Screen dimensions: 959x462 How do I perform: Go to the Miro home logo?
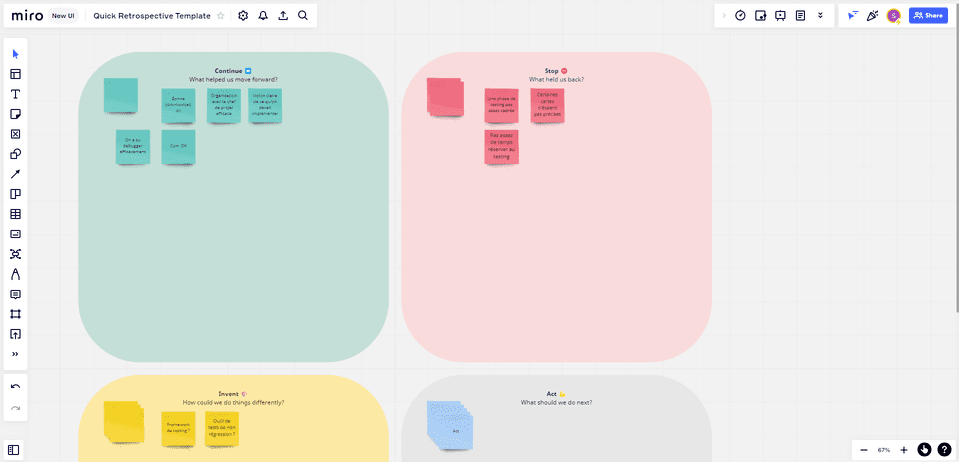tap(27, 16)
